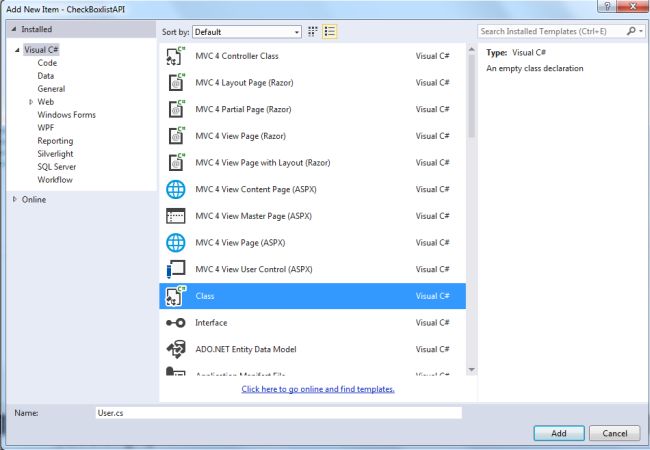Switch to medium icons list view
This screenshot has height=450, width=650.
pyautogui.click(x=330, y=31)
